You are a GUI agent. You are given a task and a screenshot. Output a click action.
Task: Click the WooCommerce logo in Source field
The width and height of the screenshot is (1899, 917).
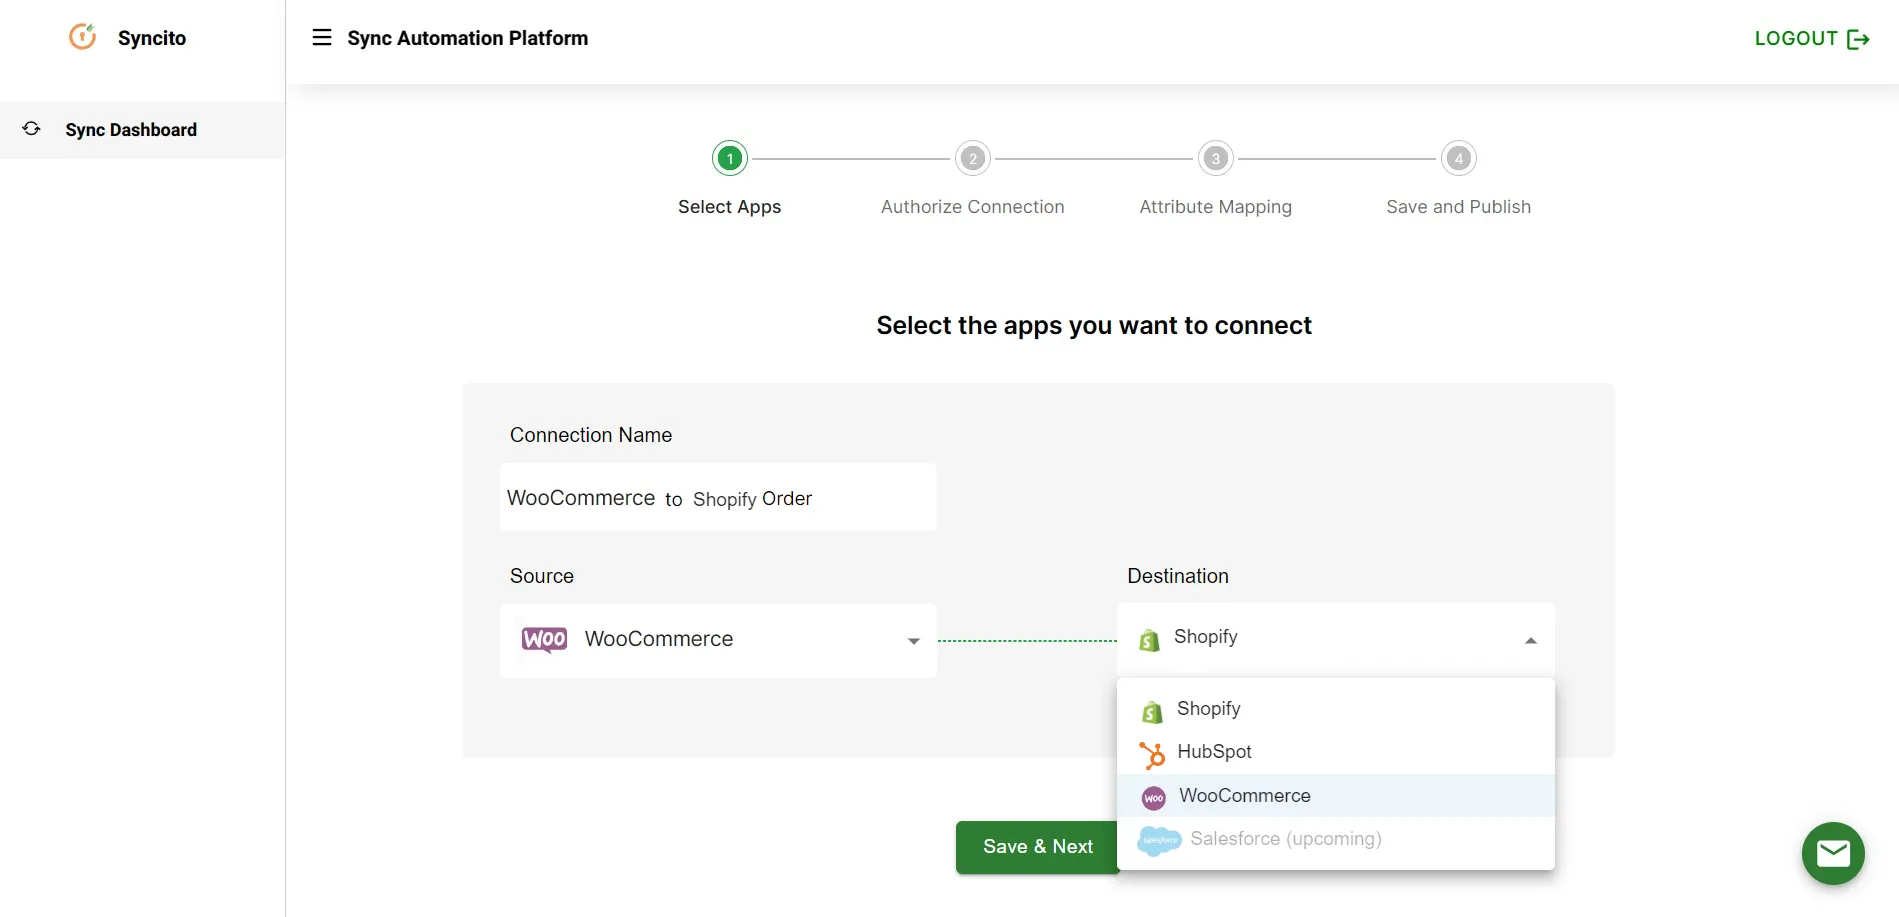pos(543,640)
